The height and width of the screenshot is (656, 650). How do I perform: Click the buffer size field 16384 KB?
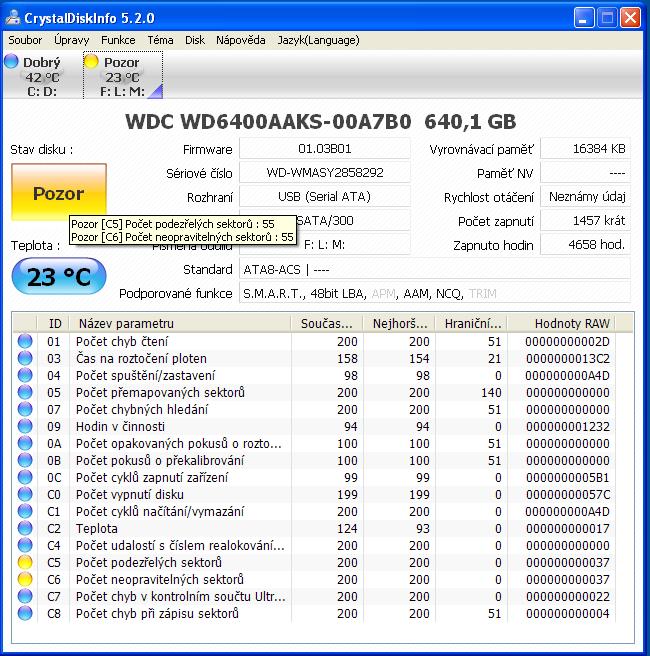[x=585, y=149]
